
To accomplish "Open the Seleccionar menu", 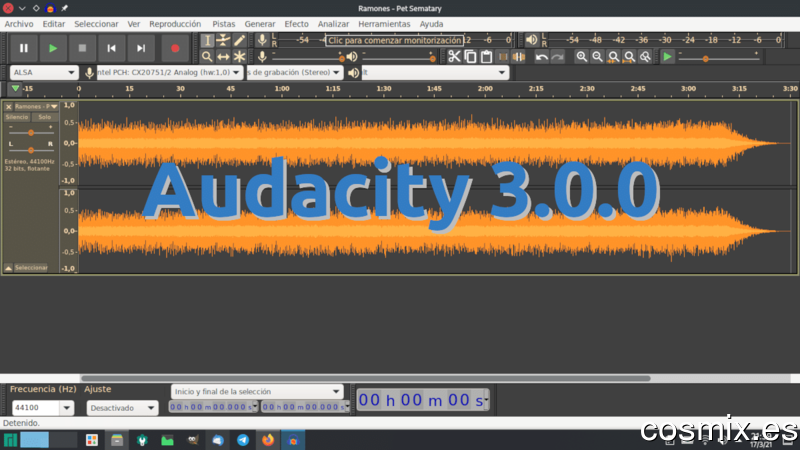I will [96, 24].
